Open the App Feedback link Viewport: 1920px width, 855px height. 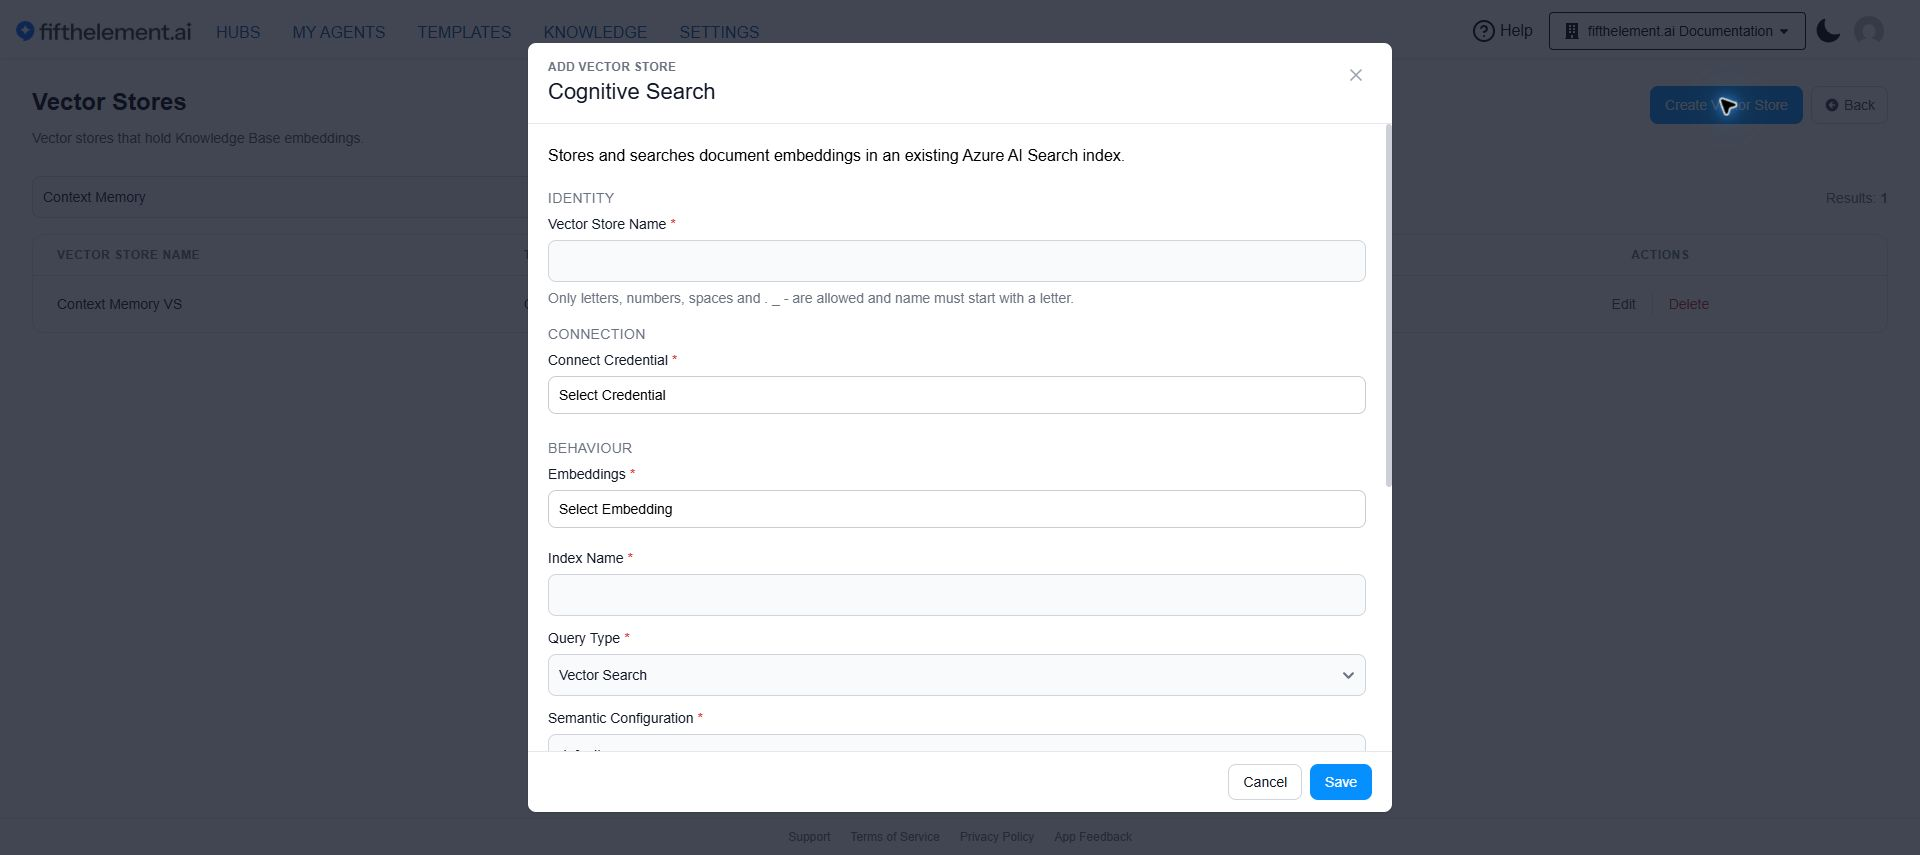(1093, 837)
